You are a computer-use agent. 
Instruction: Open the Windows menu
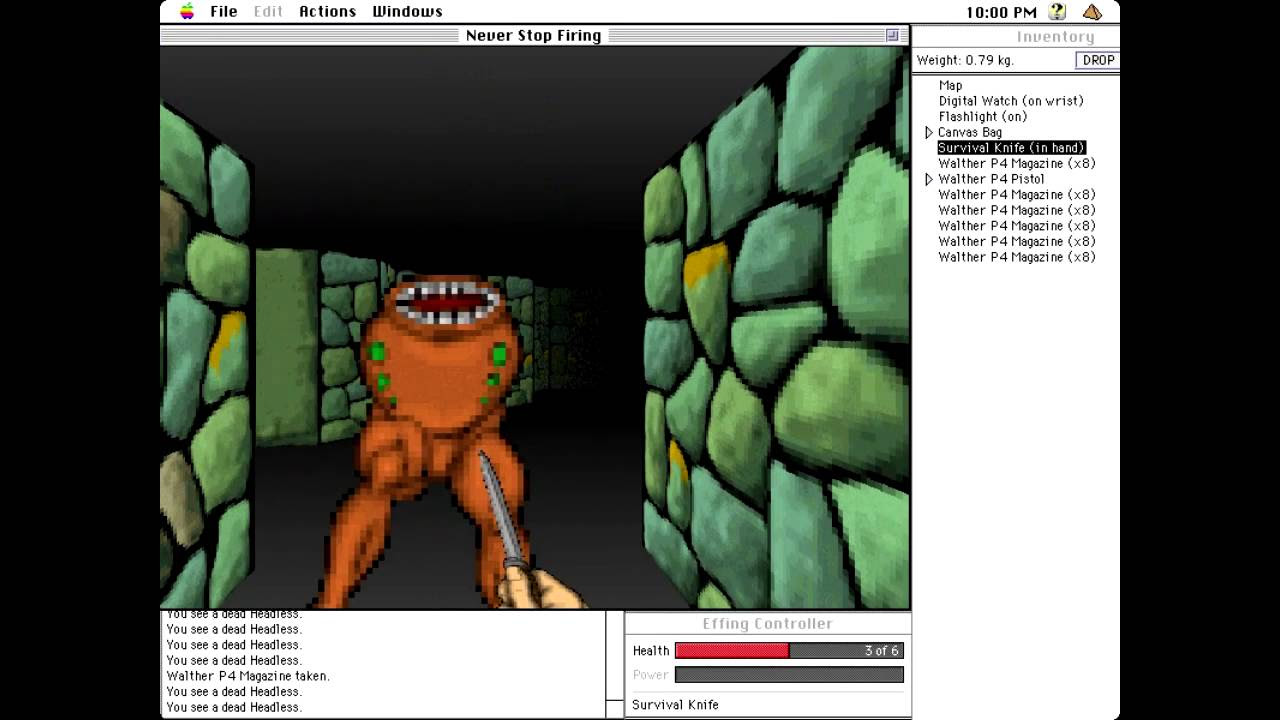coord(407,12)
